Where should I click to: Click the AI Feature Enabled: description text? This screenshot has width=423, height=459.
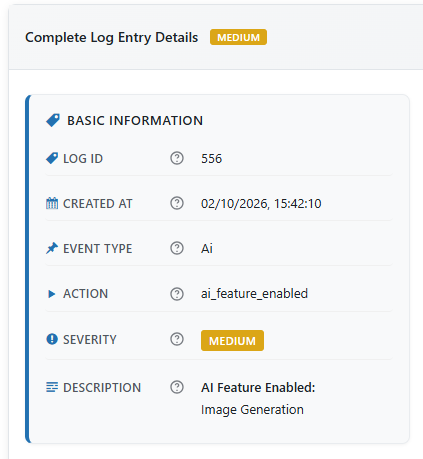(x=258, y=388)
